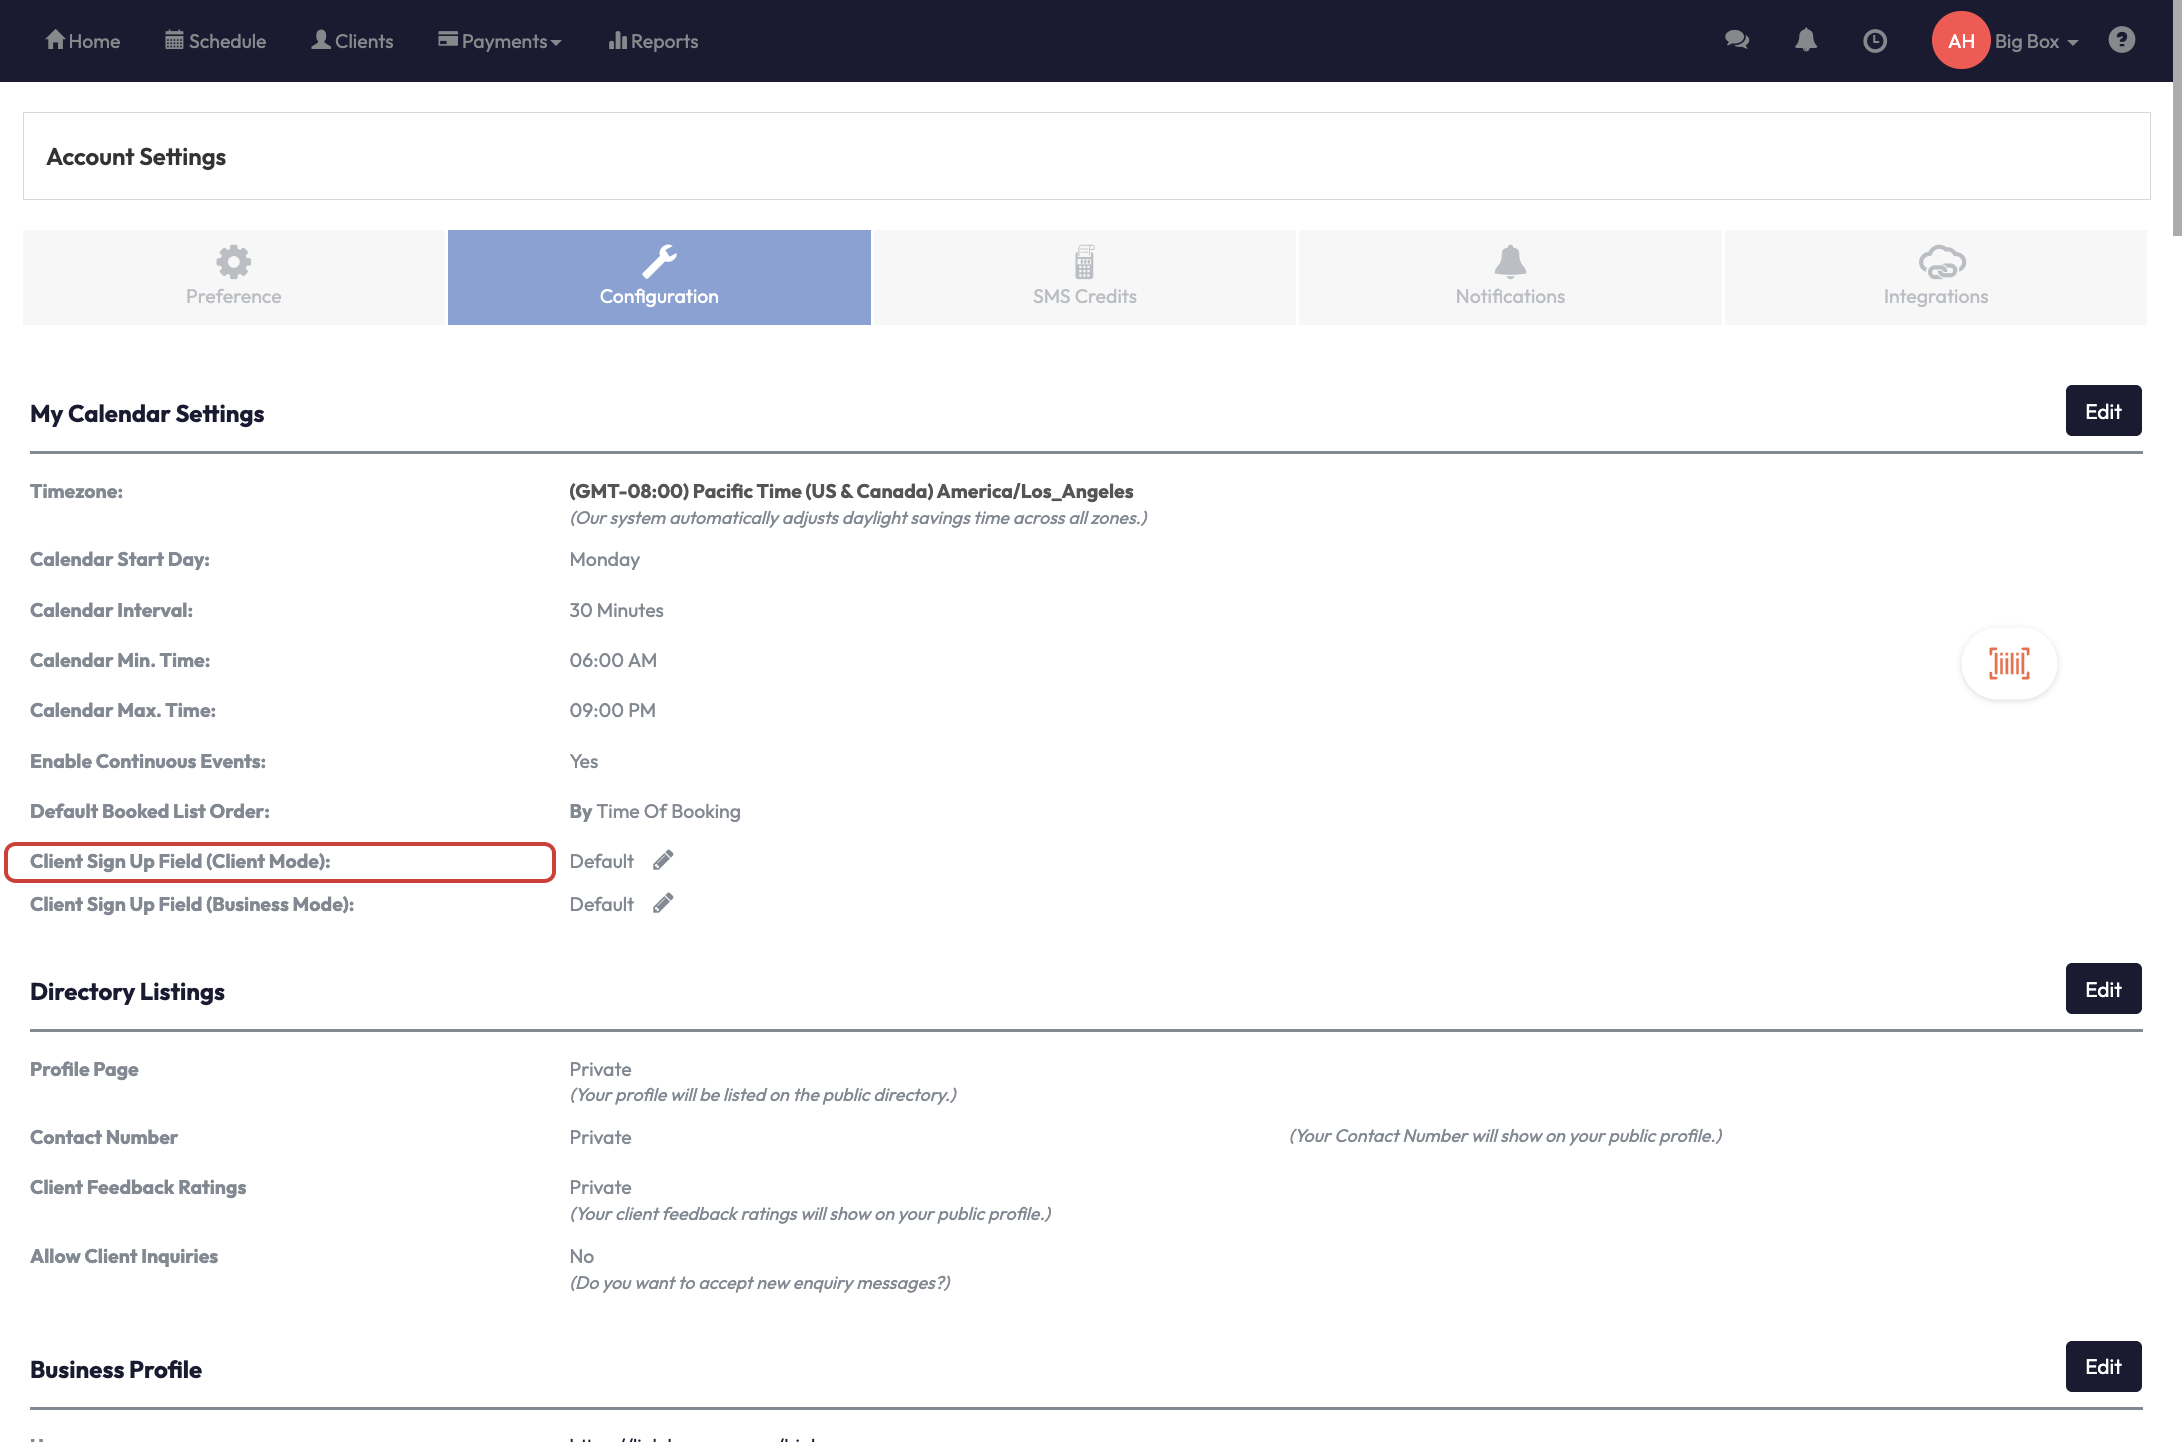Screen dimensions: 2182x1442
Task: Click the notifications bell in navbar
Action: point(1806,40)
